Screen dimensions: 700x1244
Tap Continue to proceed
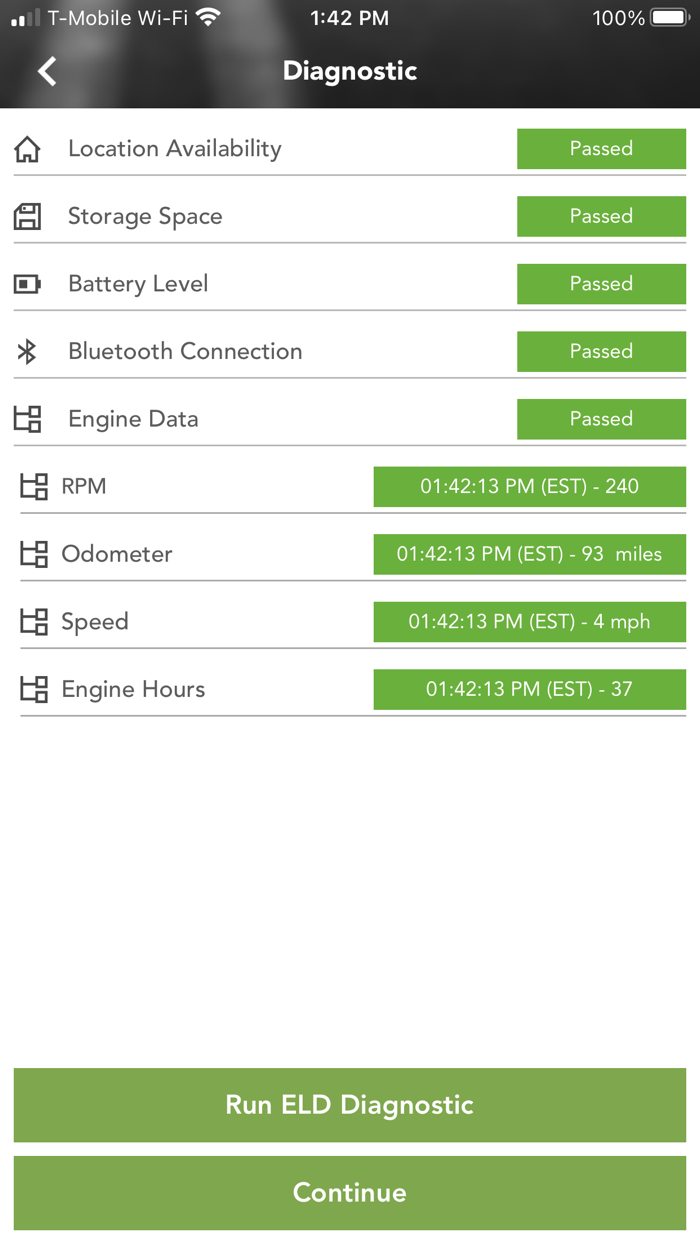coord(349,1193)
